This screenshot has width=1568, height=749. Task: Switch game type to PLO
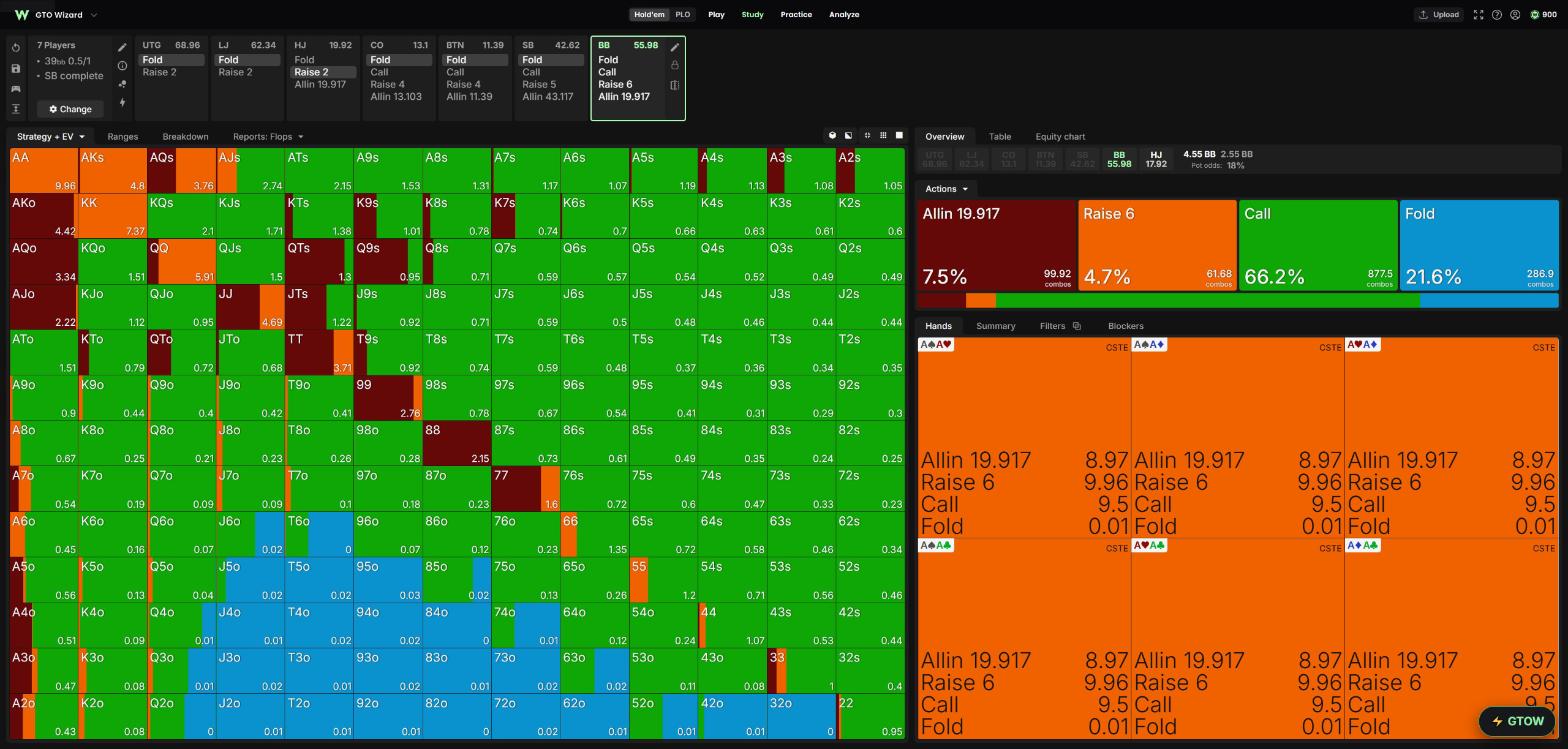click(682, 15)
